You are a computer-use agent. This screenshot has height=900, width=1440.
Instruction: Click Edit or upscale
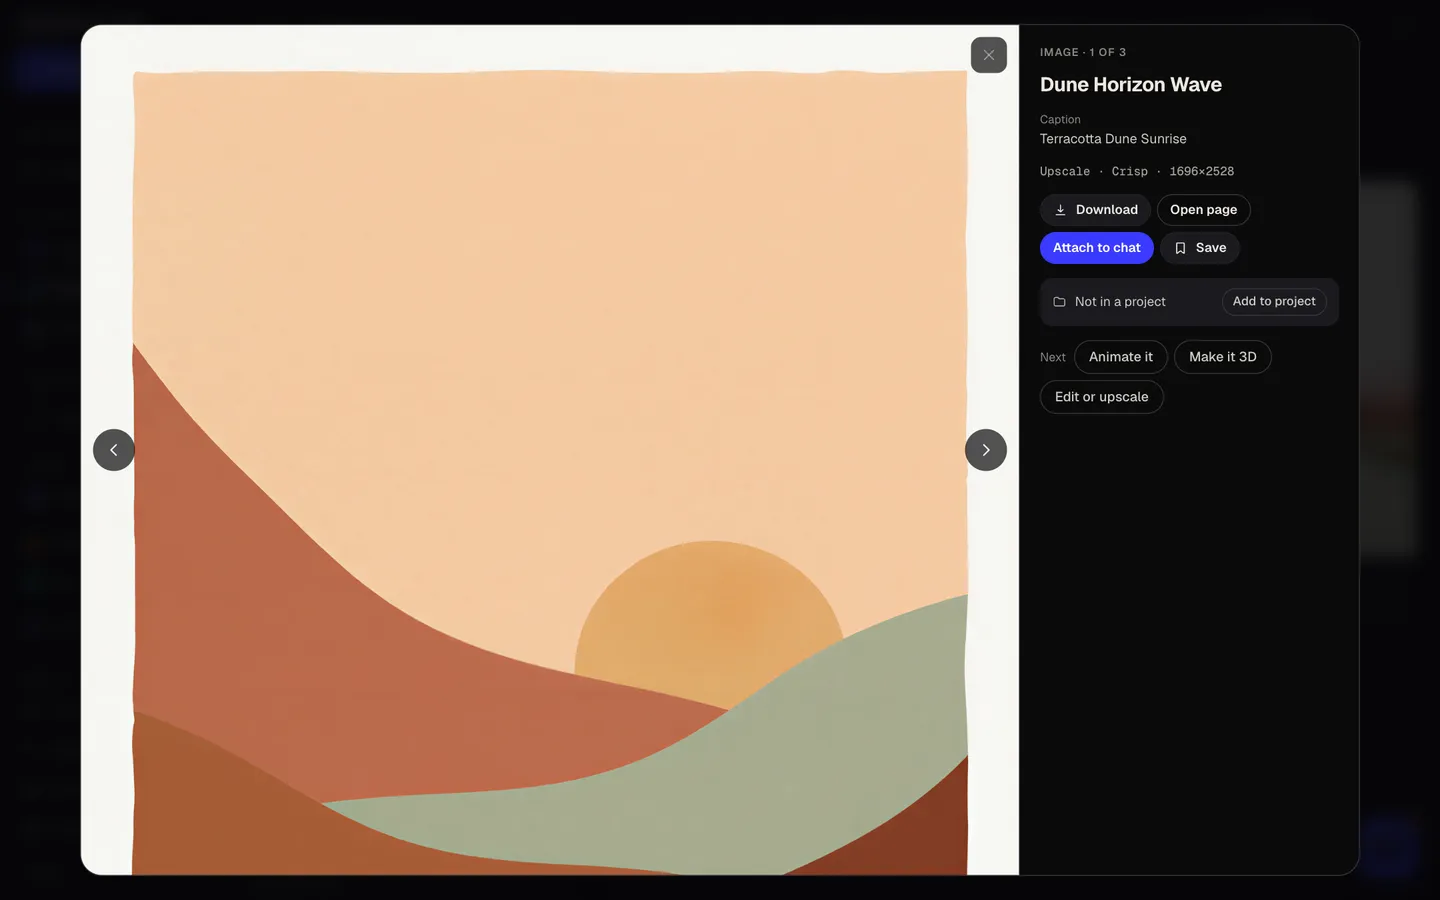click(x=1101, y=397)
